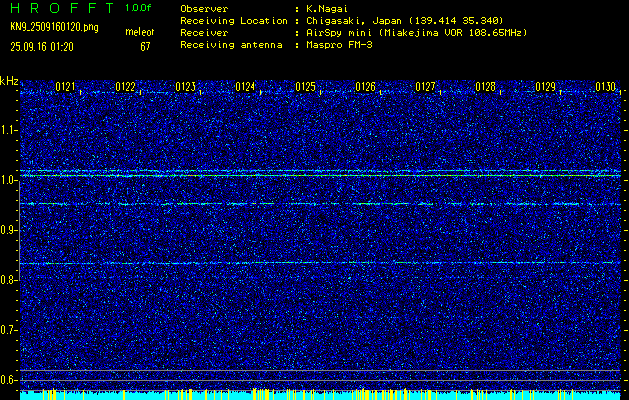Screen dimensions: 629x400
Task: Click the Receiving Location field label
Action: 234,20
